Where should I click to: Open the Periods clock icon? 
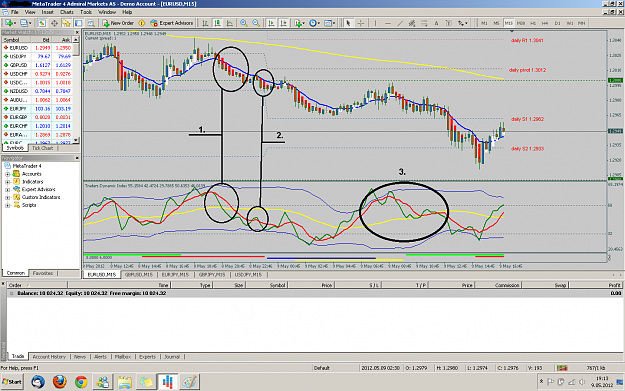tap(313, 23)
